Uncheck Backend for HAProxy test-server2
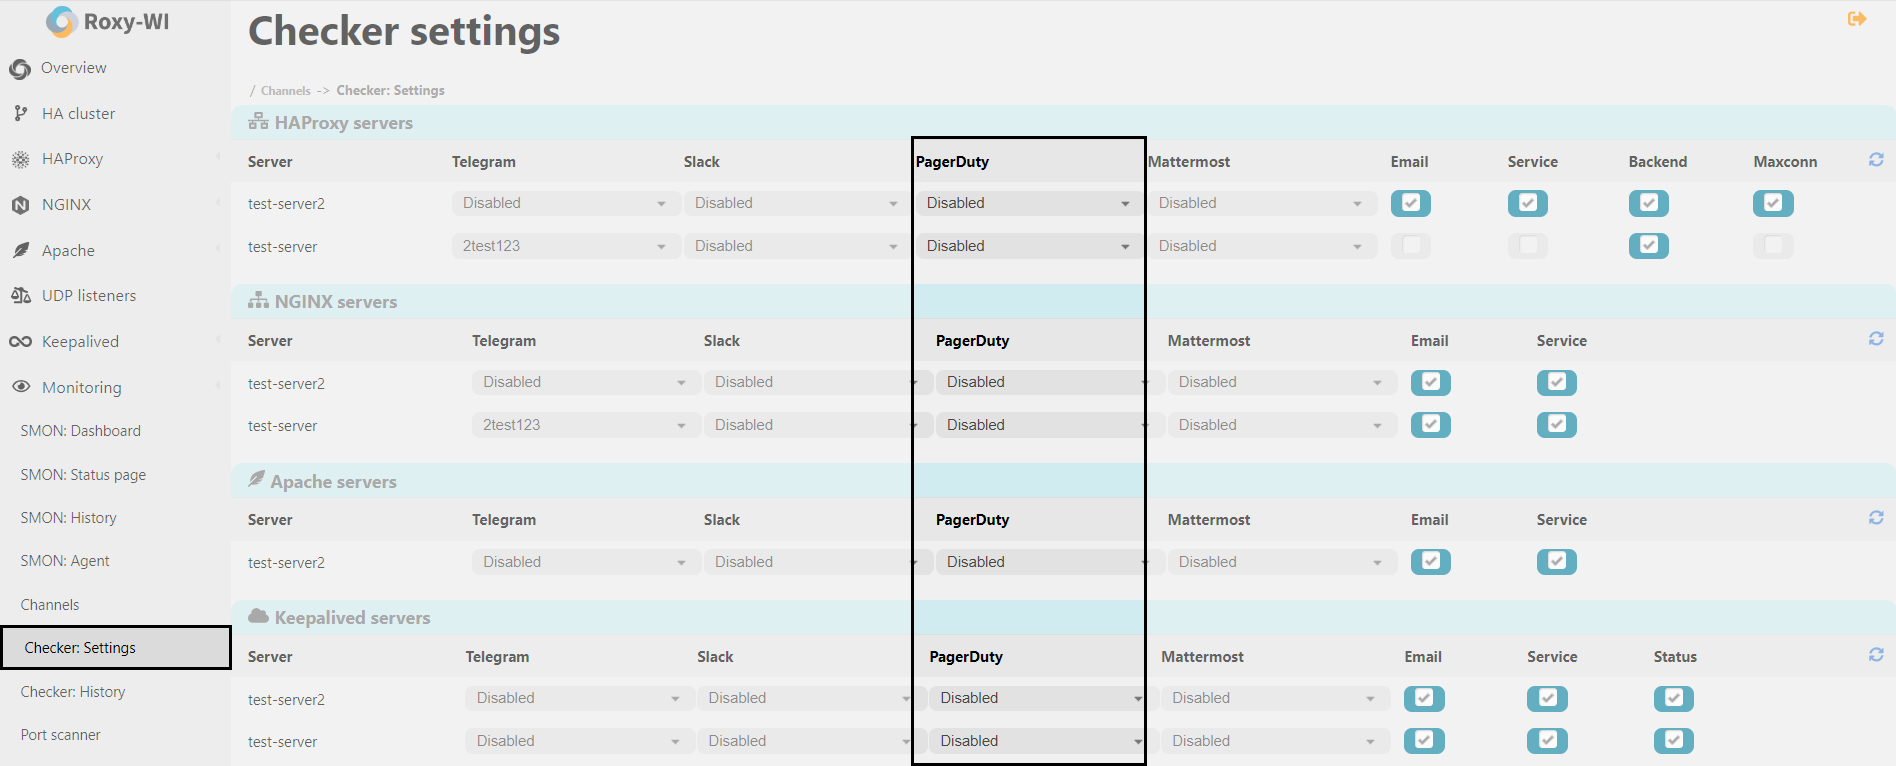Viewport: 1896px width, 766px height. [x=1649, y=203]
